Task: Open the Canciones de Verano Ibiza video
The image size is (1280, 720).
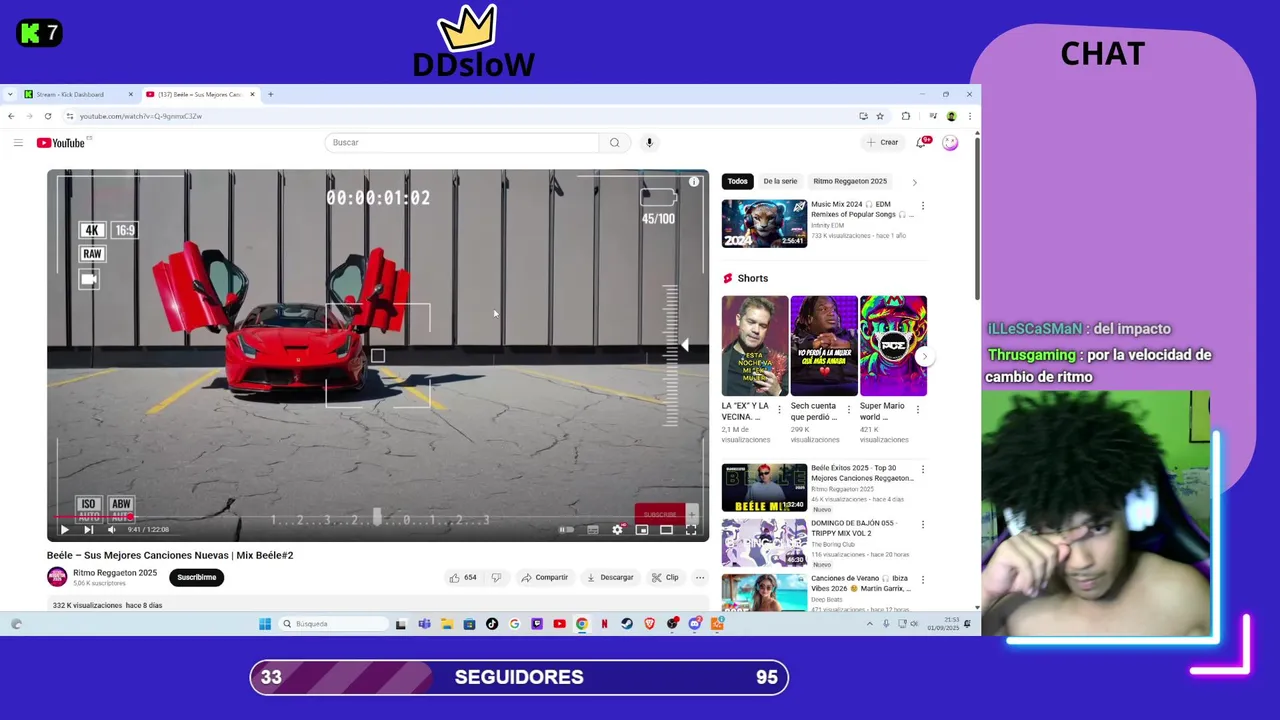Action: click(x=764, y=592)
